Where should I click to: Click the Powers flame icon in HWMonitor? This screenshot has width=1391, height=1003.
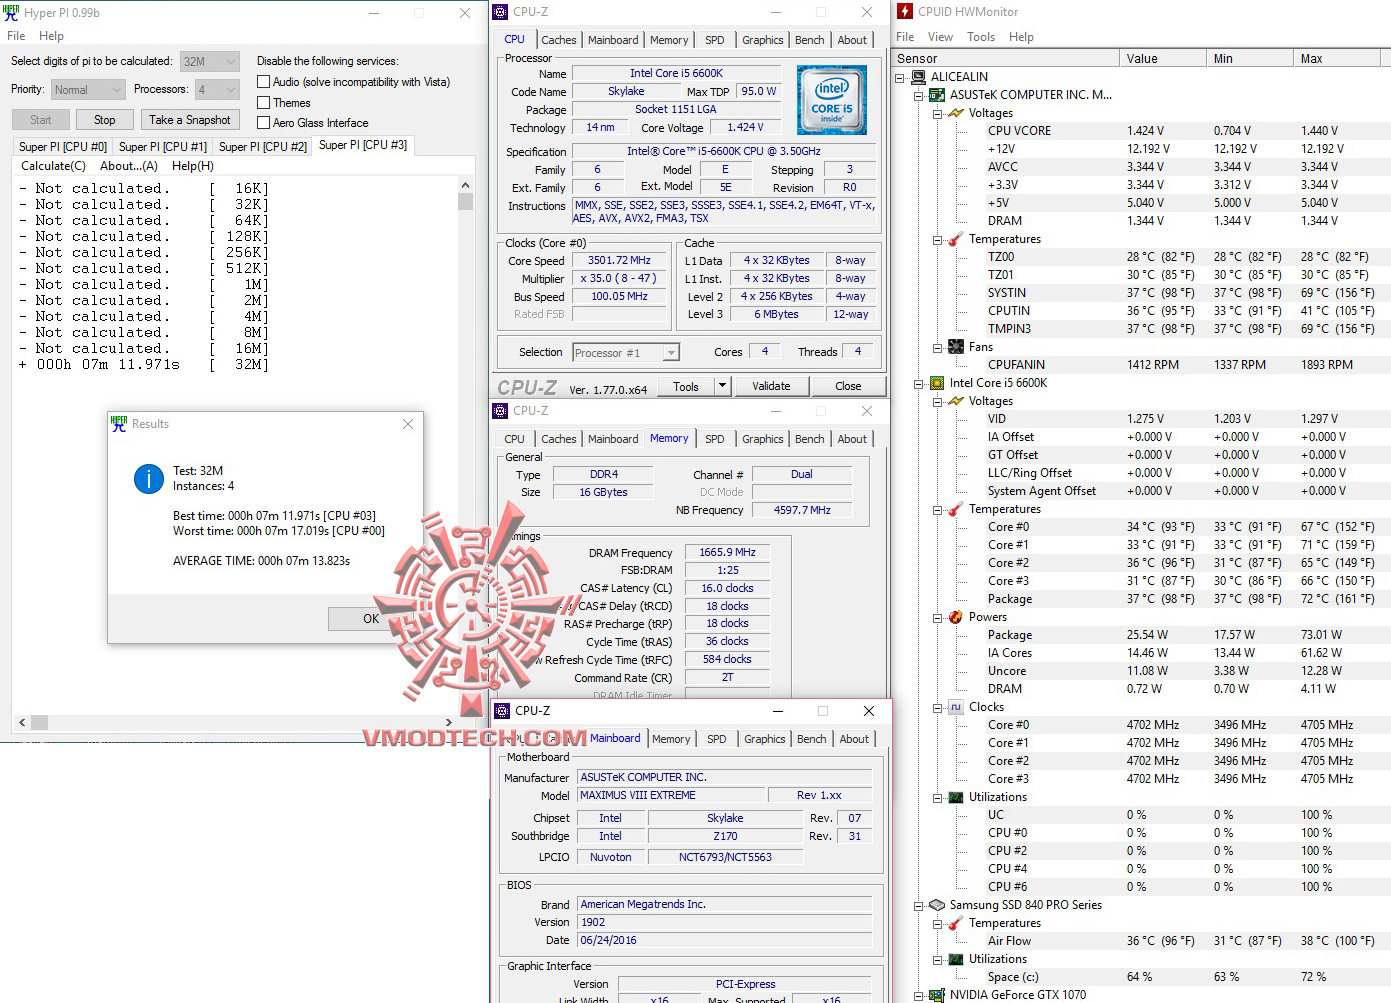point(956,617)
